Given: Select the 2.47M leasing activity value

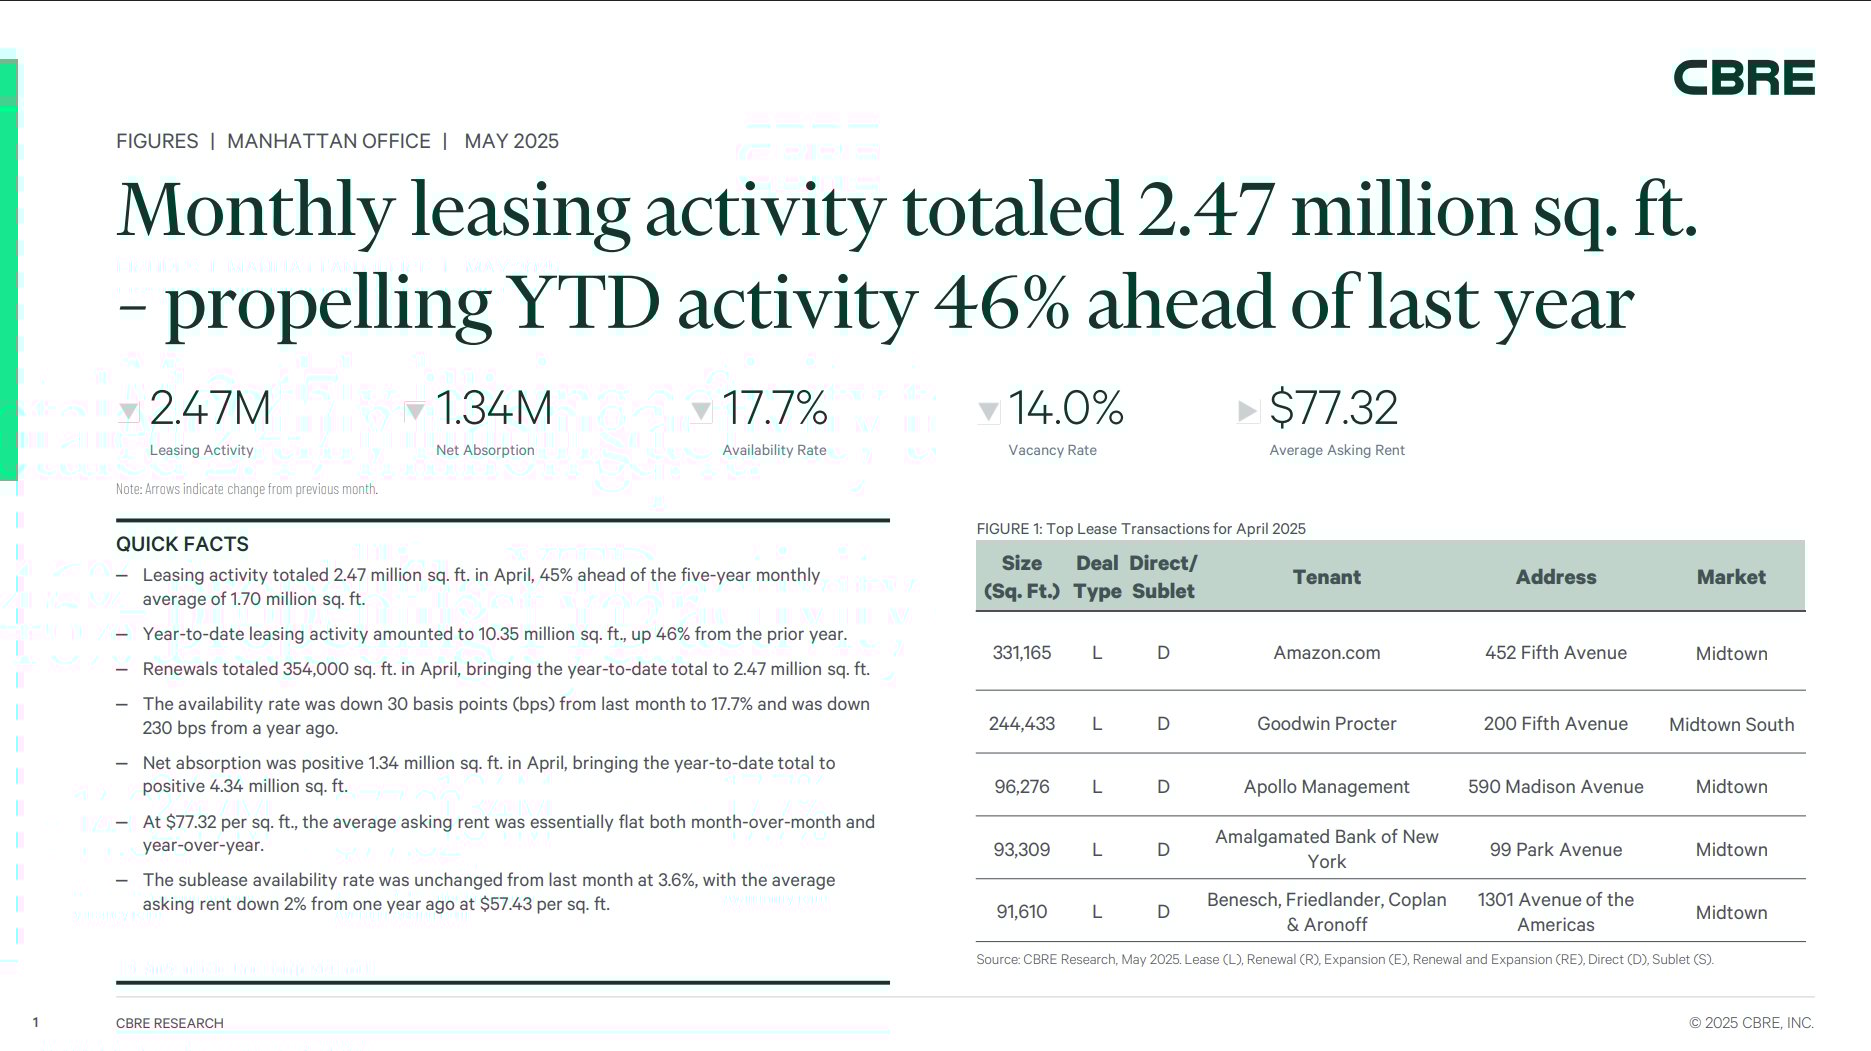Looking at the screenshot, I should (211, 408).
